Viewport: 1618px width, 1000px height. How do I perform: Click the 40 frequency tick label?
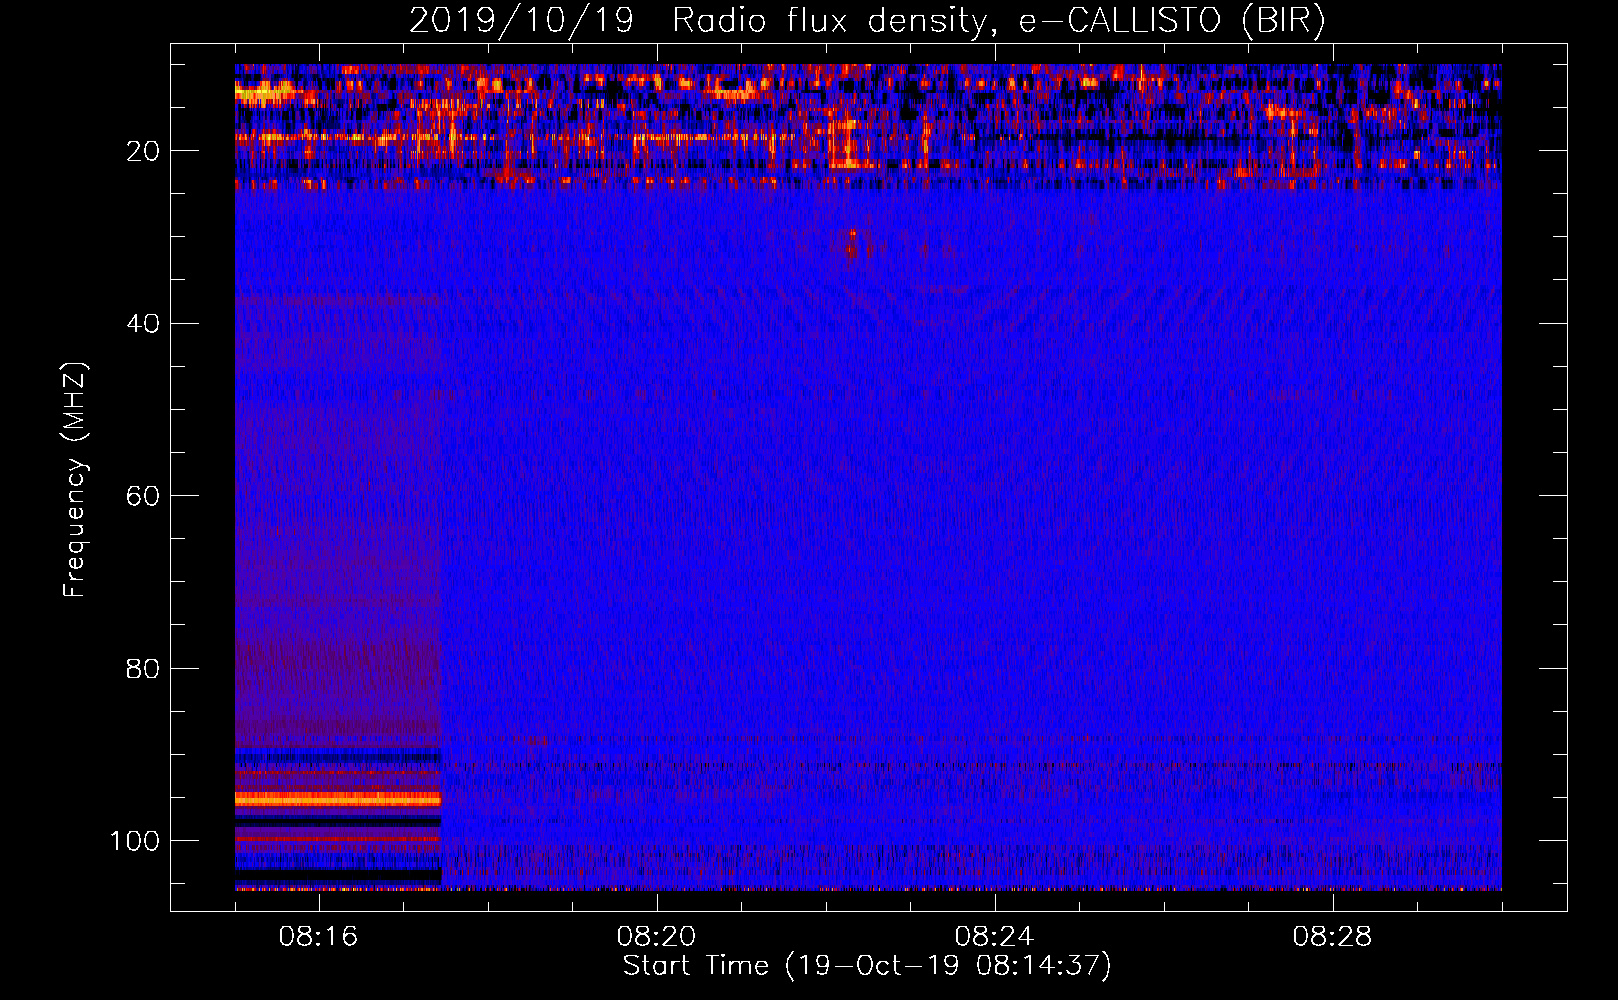(x=143, y=324)
